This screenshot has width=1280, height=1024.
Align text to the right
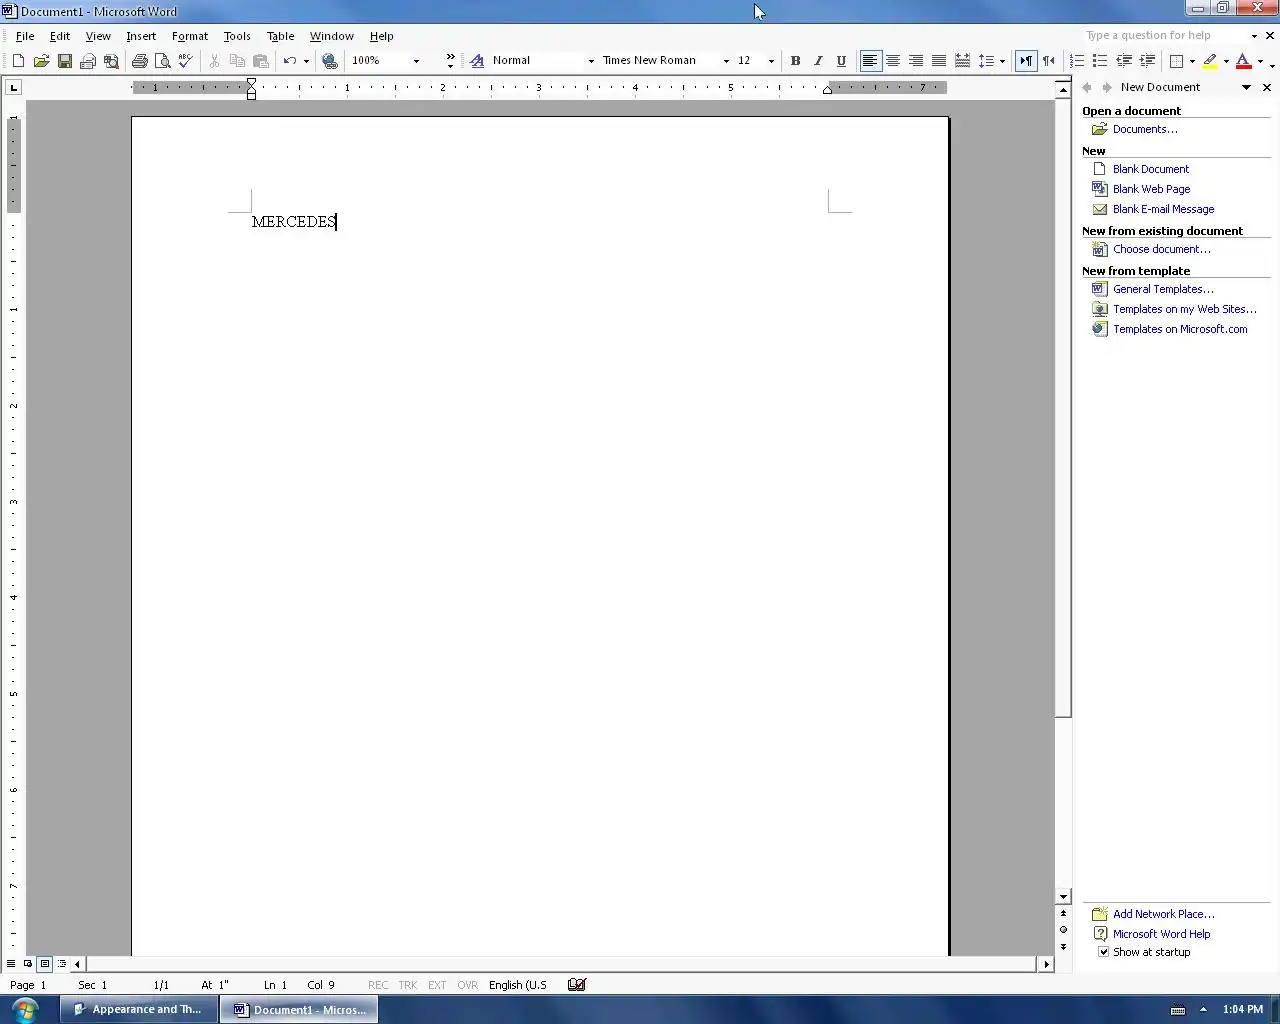[916, 61]
